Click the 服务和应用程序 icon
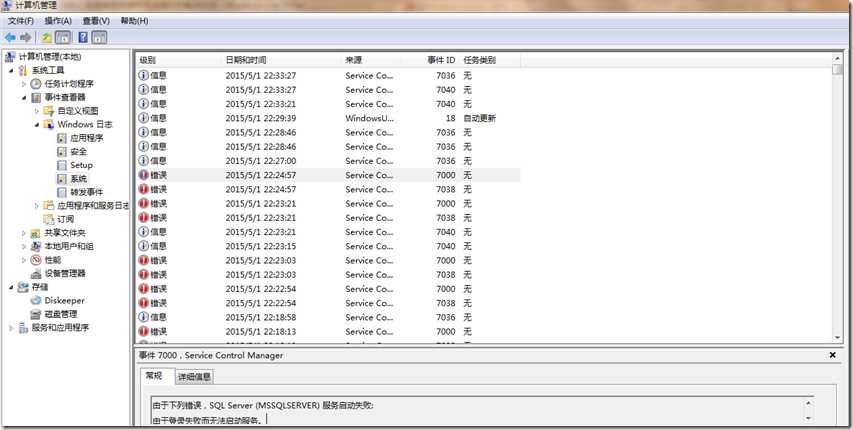Viewport: 853px width, 430px height. pos(23,328)
